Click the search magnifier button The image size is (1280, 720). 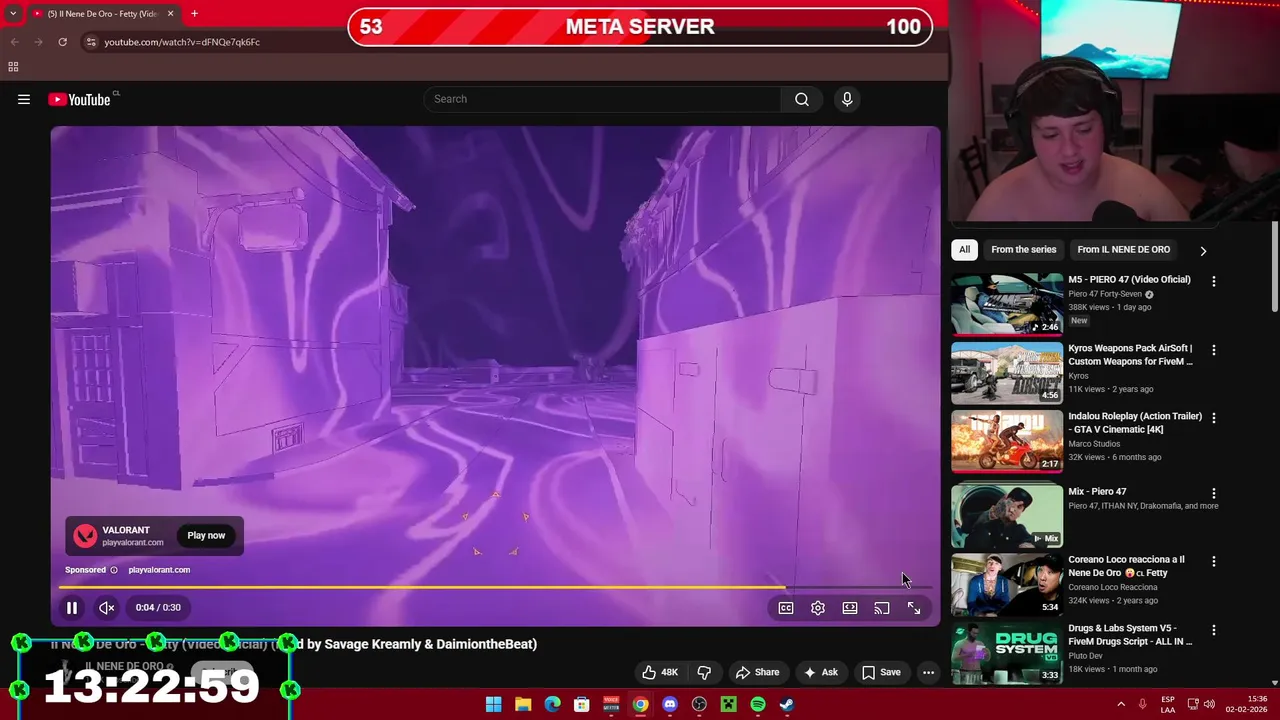(x=802, y=99)
